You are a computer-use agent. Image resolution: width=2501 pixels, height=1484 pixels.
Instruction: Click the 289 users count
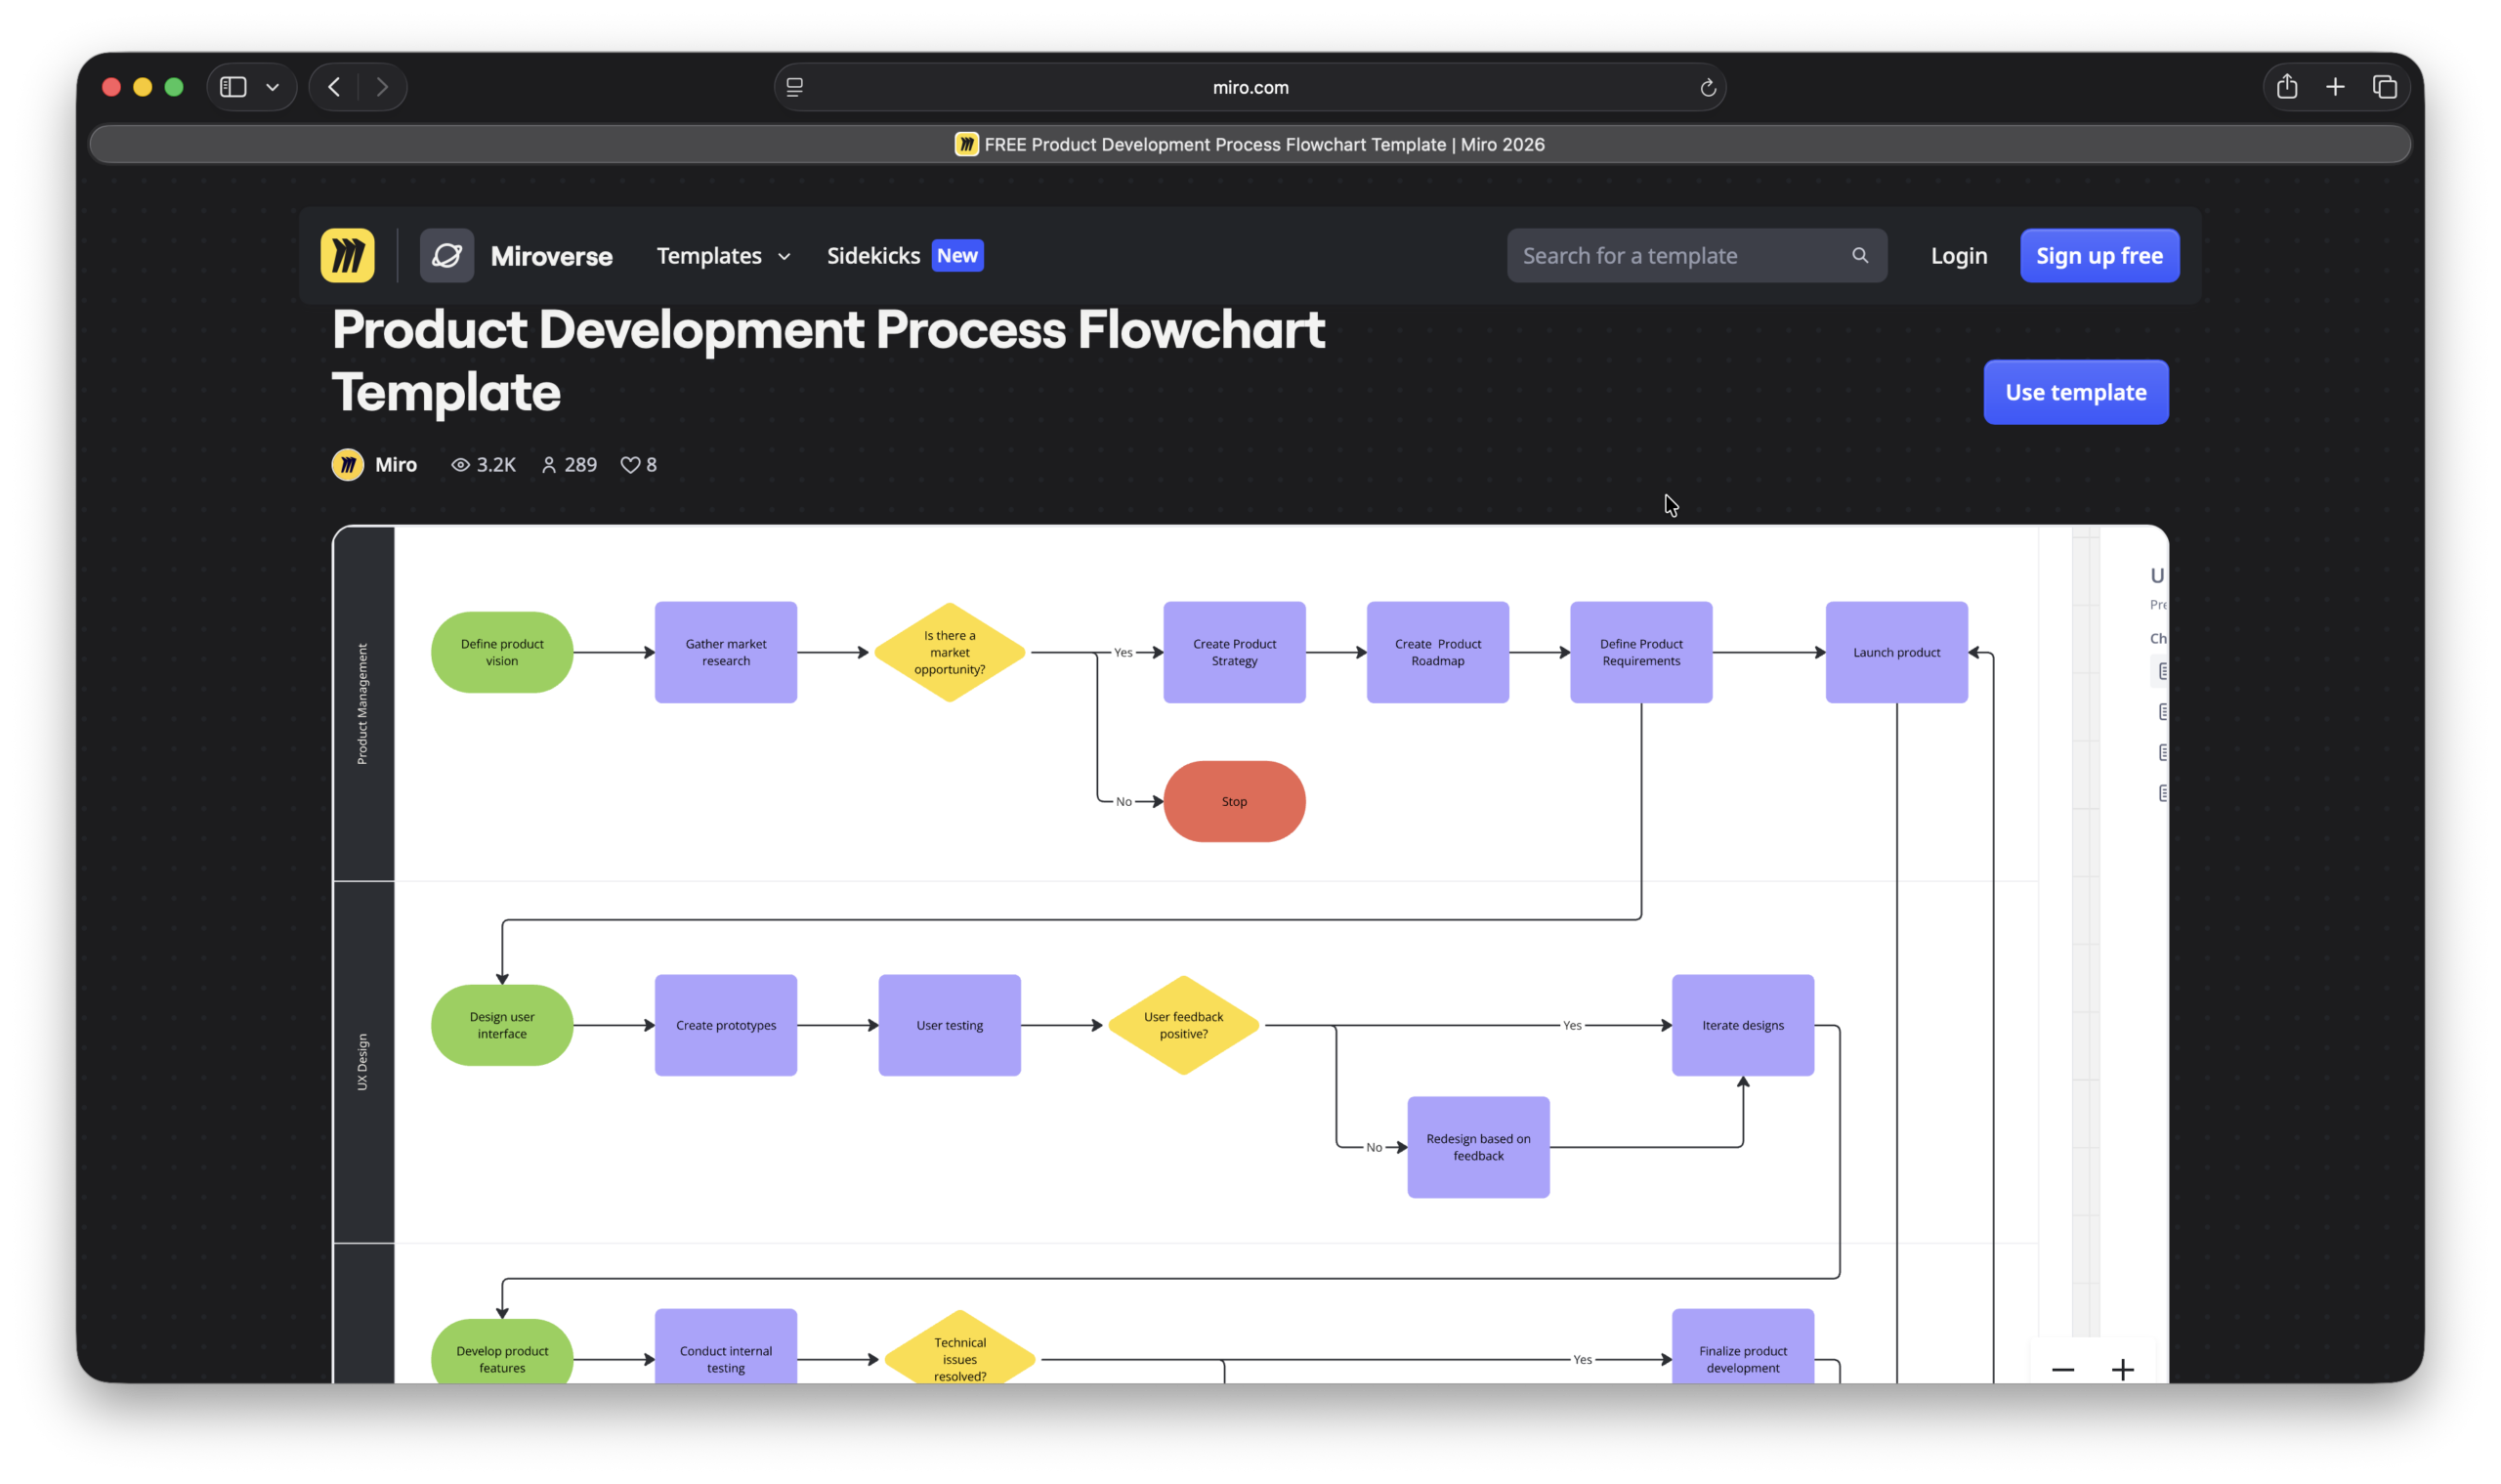[580, 465]
